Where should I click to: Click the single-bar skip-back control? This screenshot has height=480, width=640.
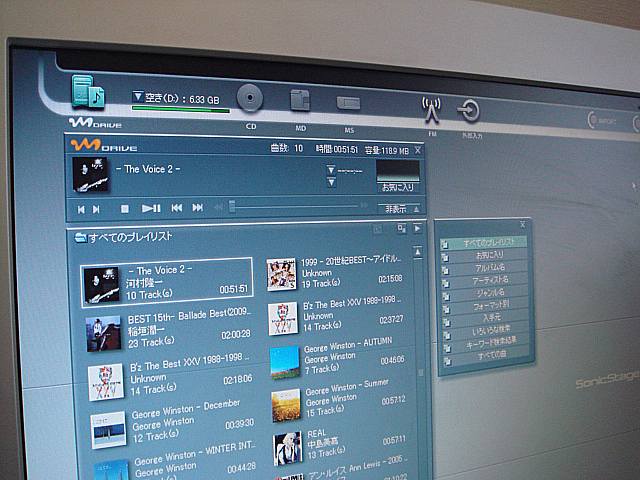tap(81, 209)
